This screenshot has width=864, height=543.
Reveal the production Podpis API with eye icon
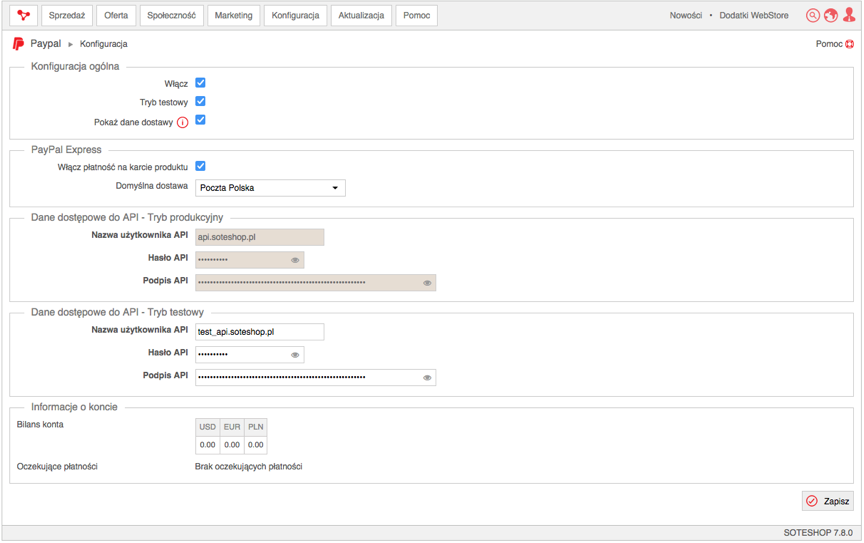coord(427,283)
